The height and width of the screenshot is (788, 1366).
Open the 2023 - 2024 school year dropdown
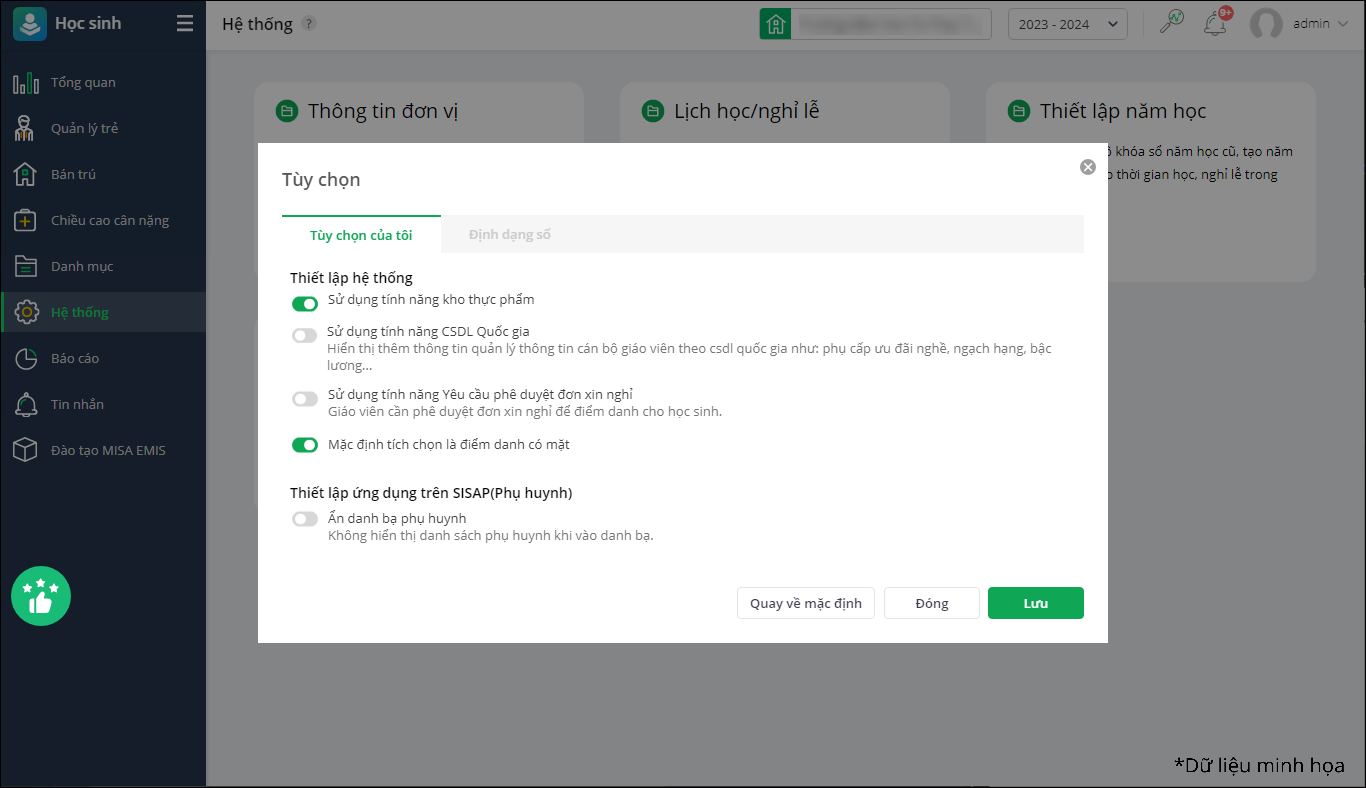(1067, 24)
